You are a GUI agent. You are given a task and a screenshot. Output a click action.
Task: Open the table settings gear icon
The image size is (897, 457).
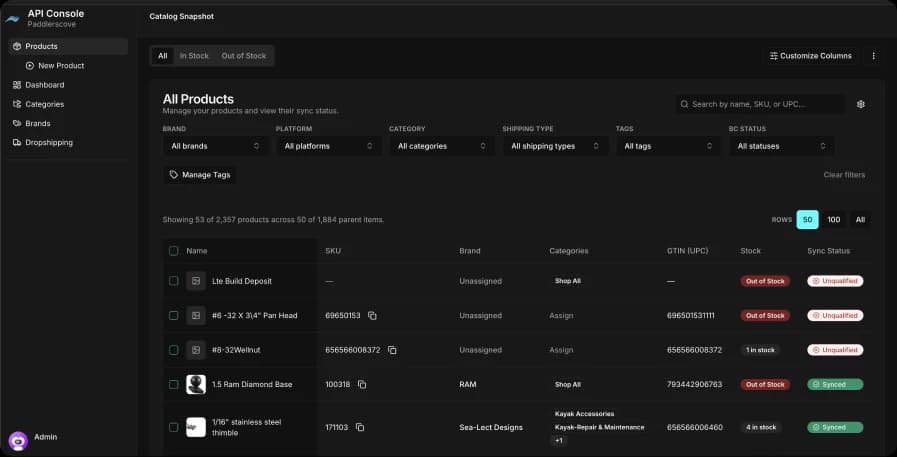tap(861, 104)
